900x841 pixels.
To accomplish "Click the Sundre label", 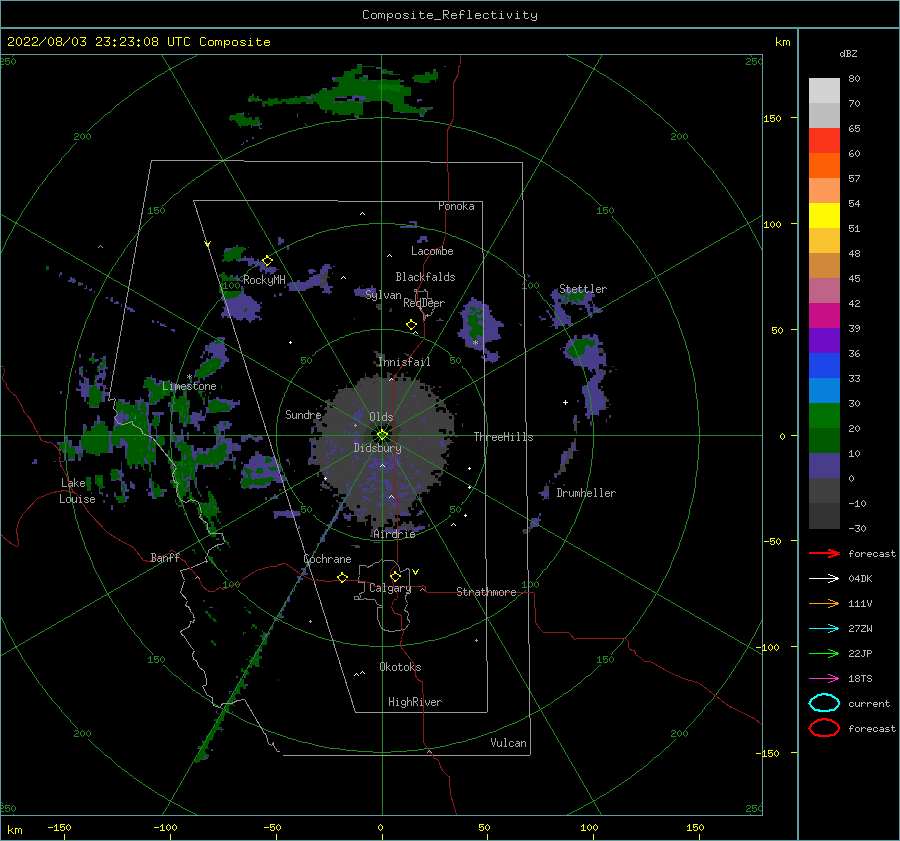I will tap(303, 414).
